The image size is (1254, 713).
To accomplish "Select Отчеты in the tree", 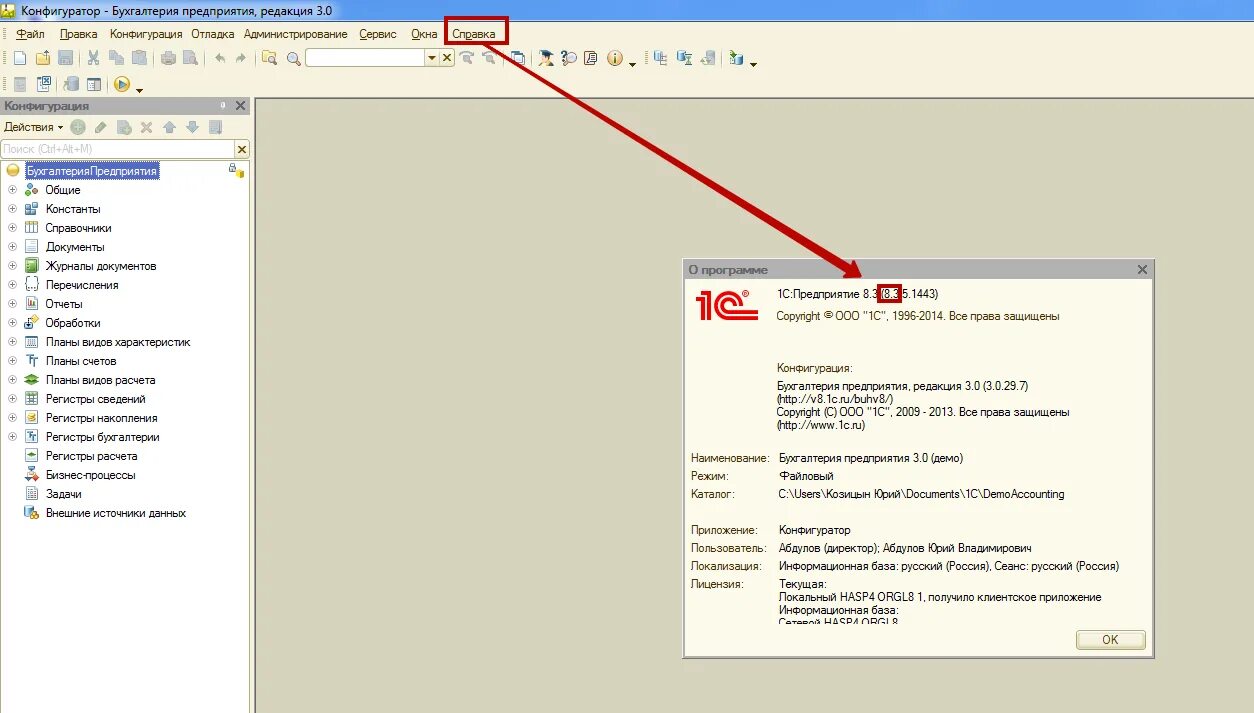I will (64, 304).
